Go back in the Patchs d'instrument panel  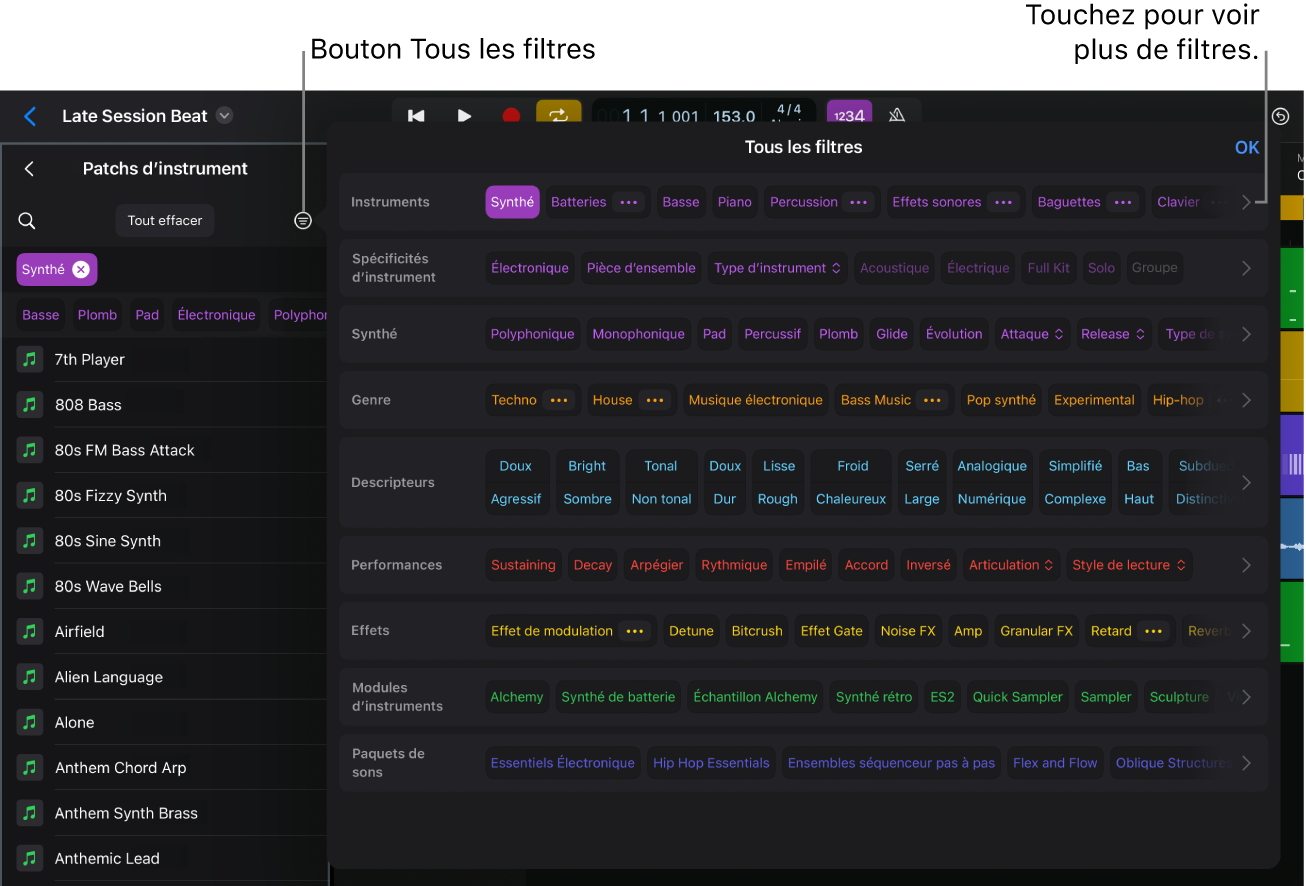tap(29, 169)
